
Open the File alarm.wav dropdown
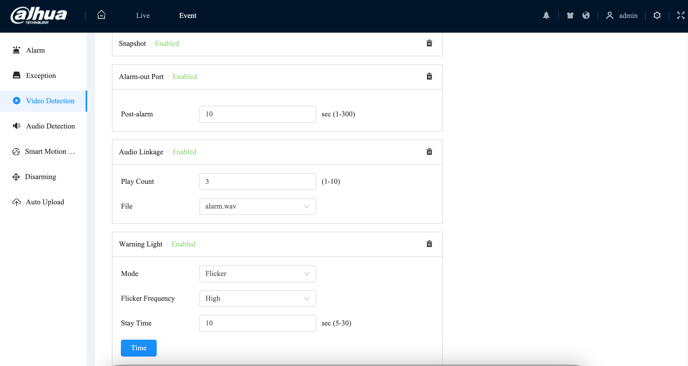258,206
